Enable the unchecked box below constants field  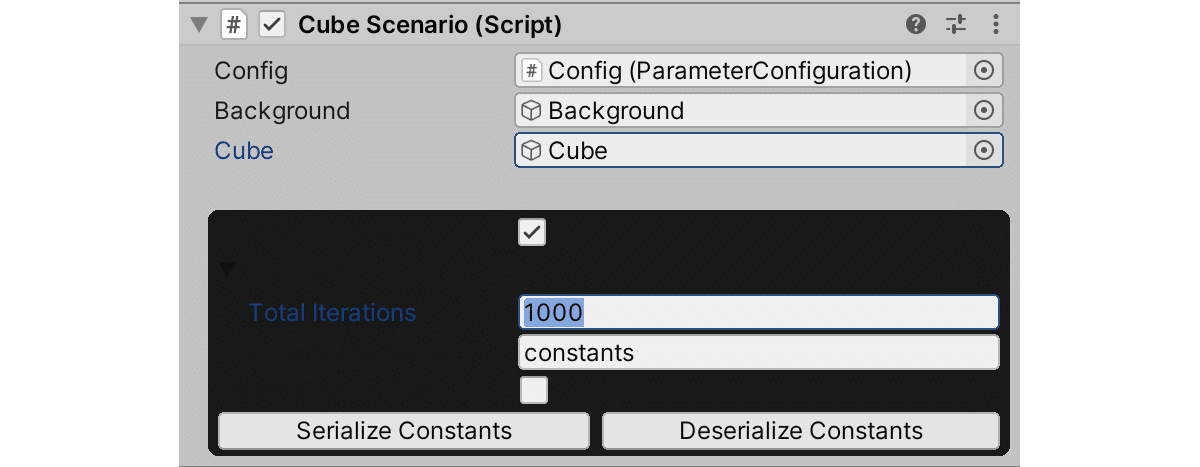click(533, 390)
